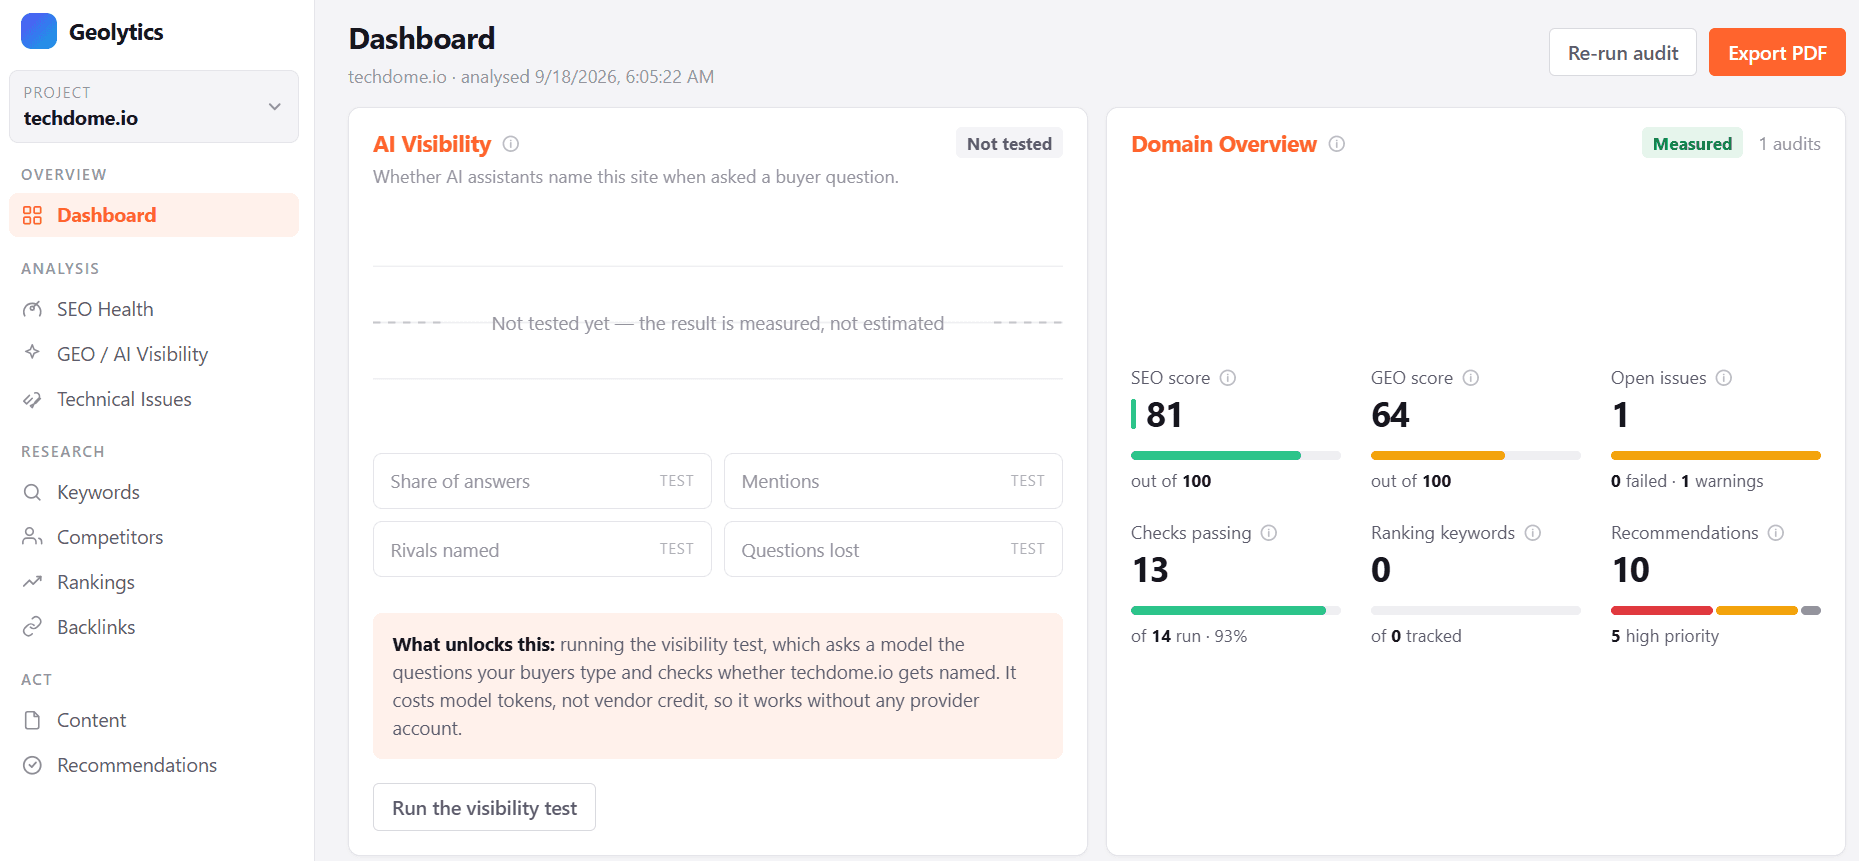Click the Questions lost card
The image size is (1859, 861).
point(893,549)
